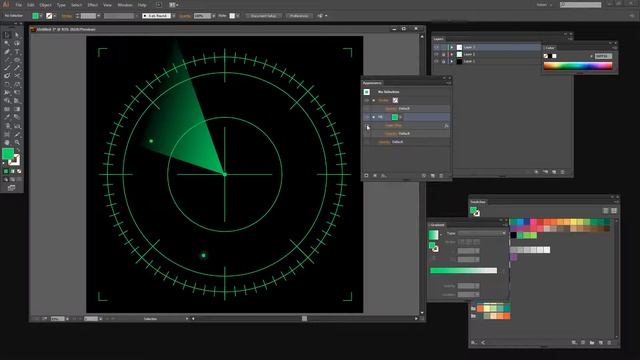This screenshot has height=360, width=640.
Task: Click the Change Screen Mode icon
Action: point(11,188)
